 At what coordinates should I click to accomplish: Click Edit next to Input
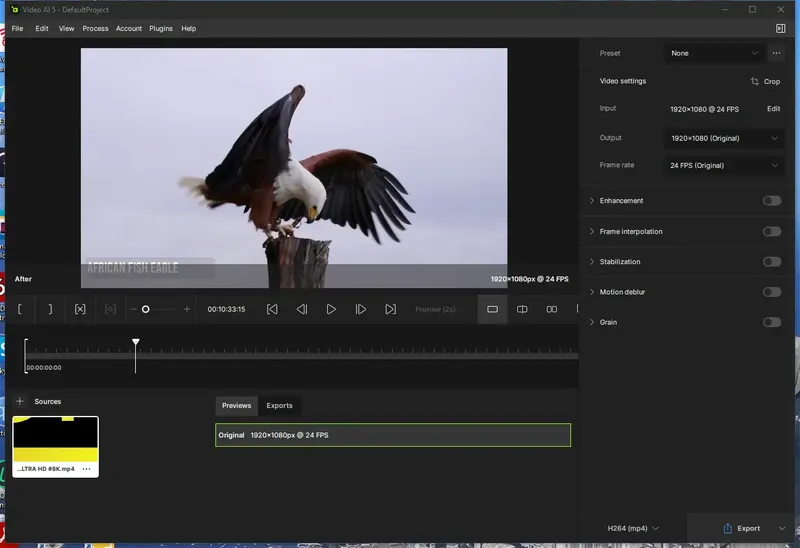[773, 109]
